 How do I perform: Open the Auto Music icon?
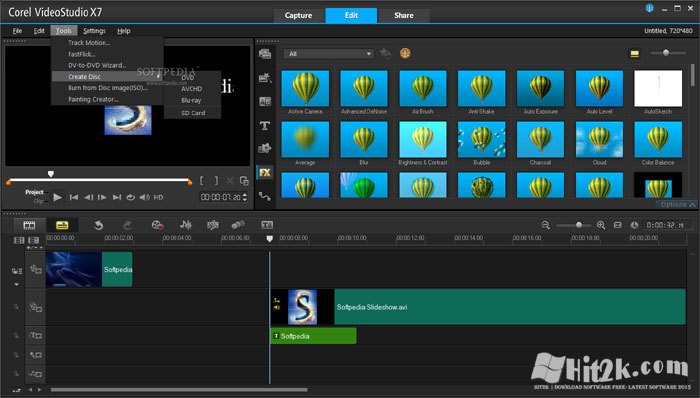coord(212,225)
